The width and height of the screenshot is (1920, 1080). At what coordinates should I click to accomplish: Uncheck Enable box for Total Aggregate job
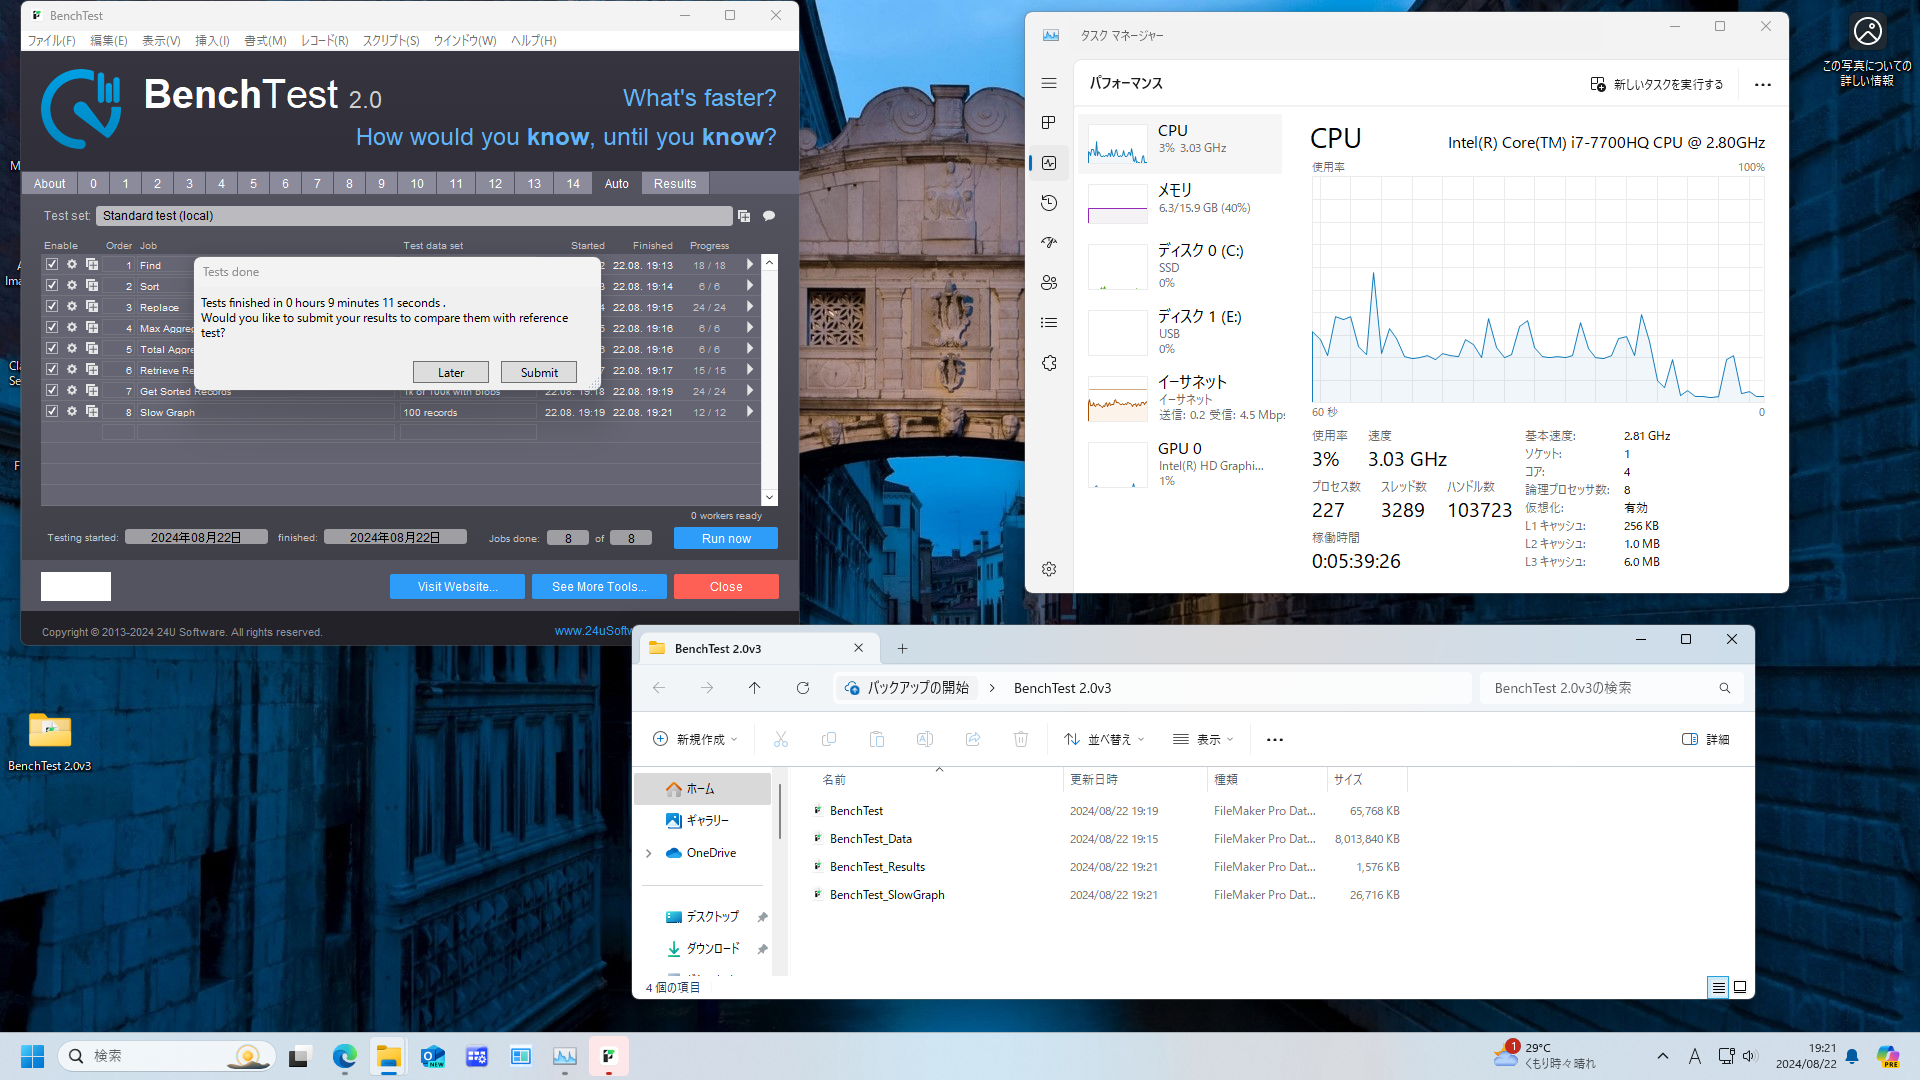(x=52, y=349)
